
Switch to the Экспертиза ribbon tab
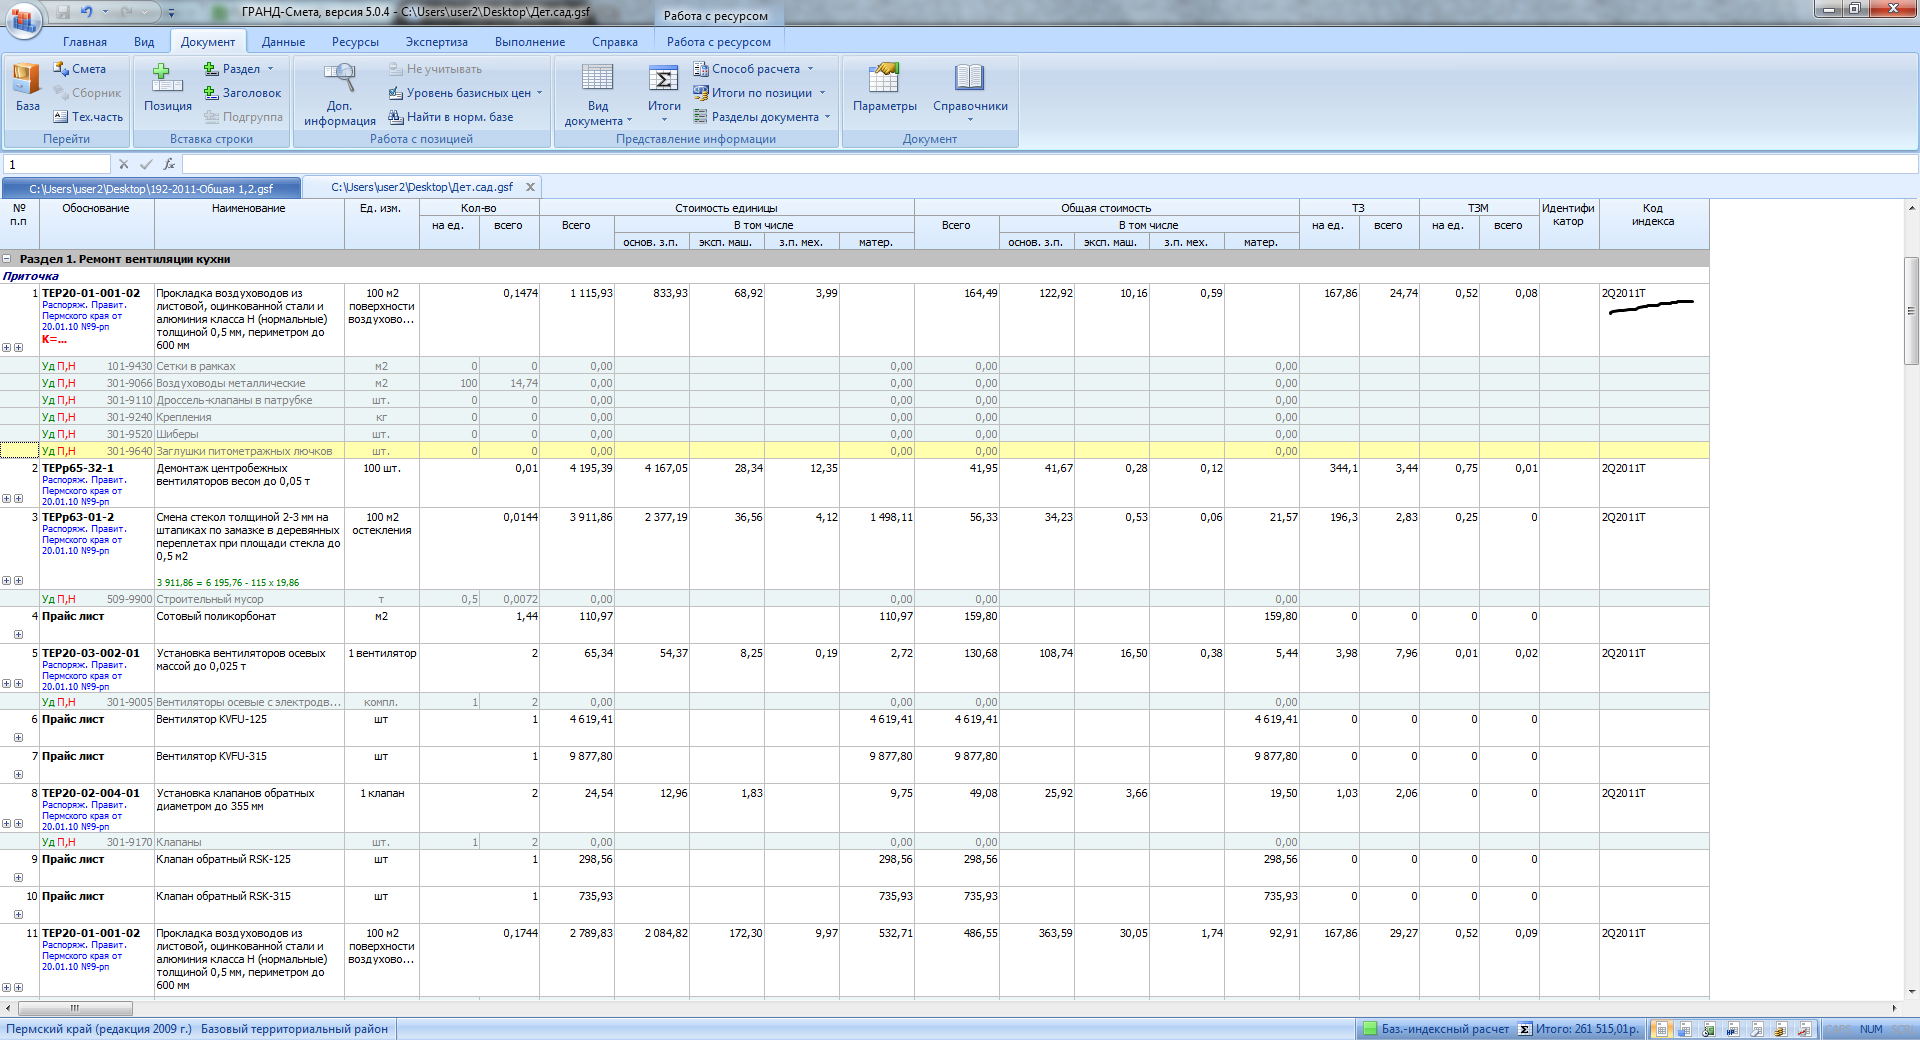436,42
